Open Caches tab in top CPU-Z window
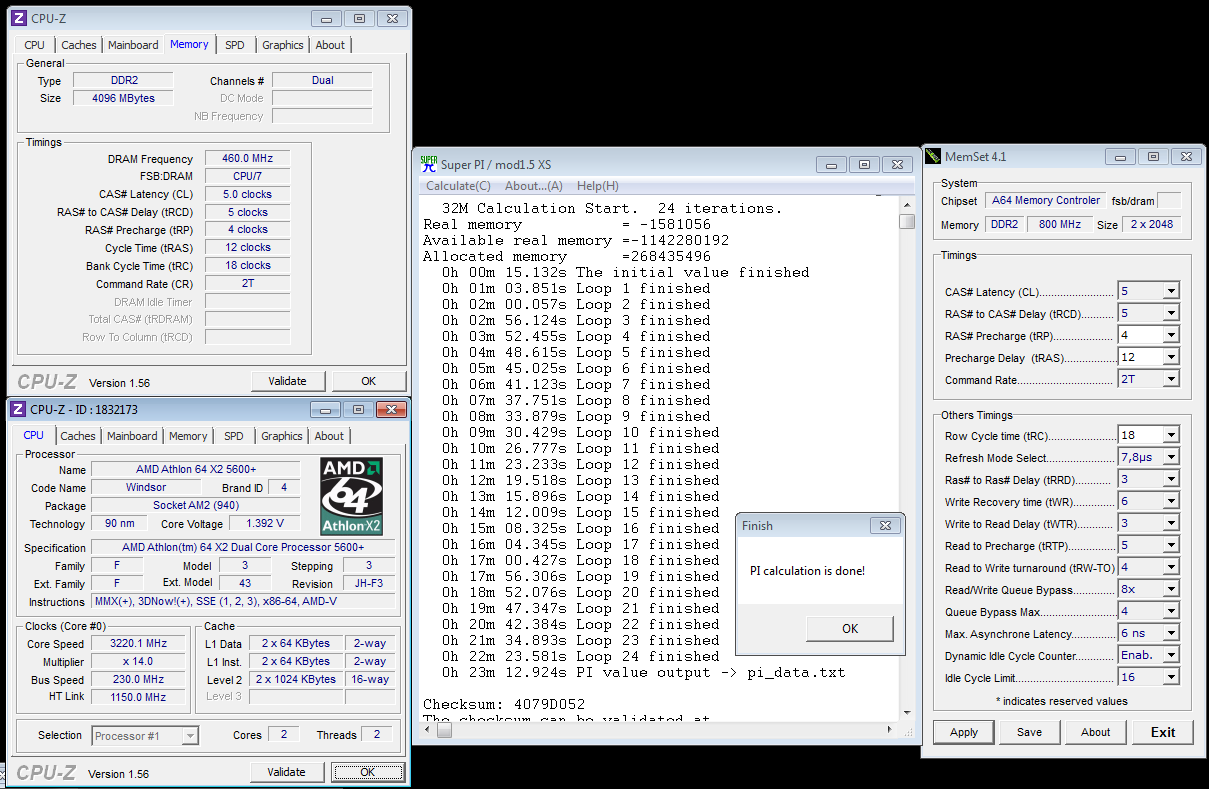The image size is (1209, 789). [x=79, y=45]
